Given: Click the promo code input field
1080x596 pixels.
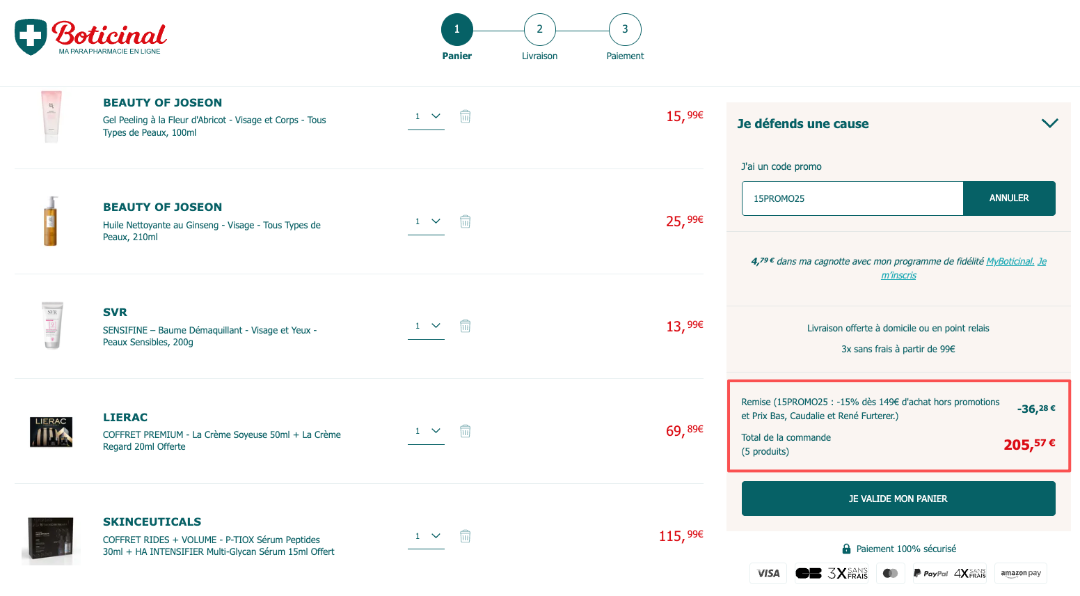Looking at the screenshot, I should 852,198.
